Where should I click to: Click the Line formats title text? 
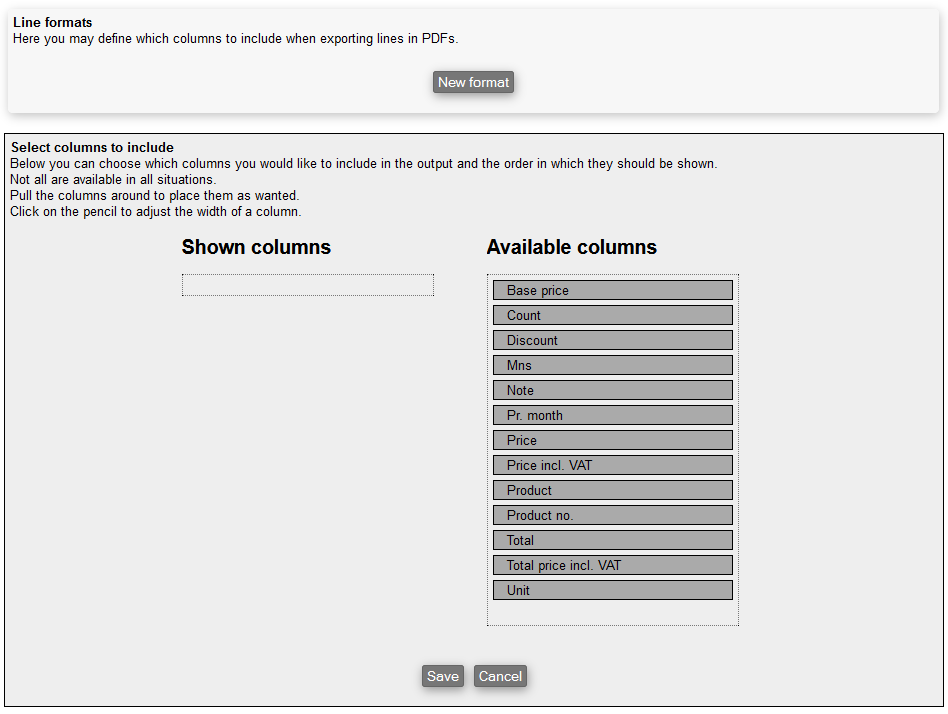pos(53,22)
